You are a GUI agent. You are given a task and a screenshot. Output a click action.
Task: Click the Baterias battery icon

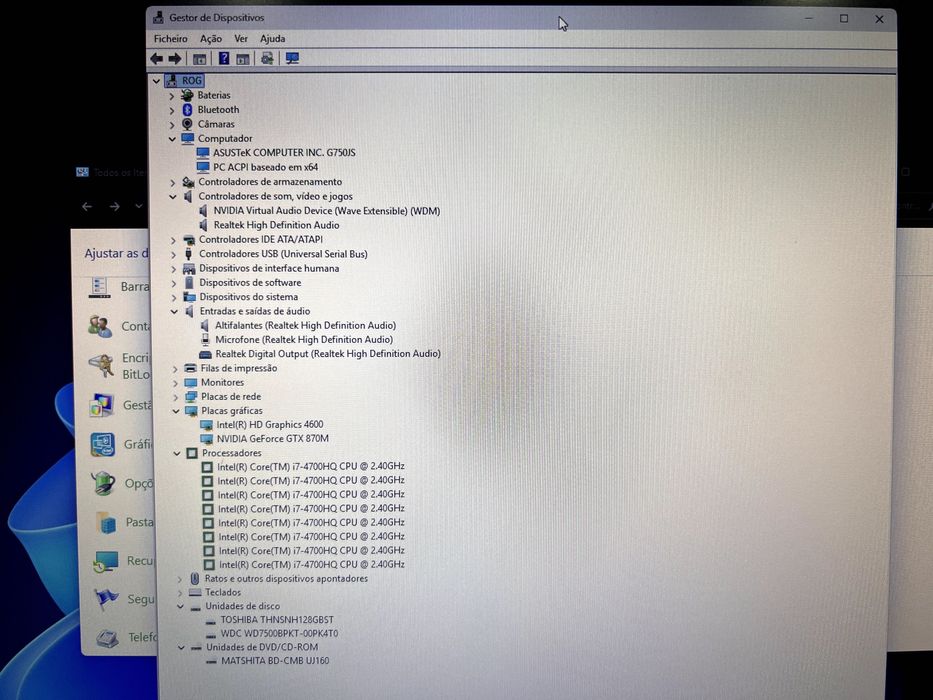(187, 95)
